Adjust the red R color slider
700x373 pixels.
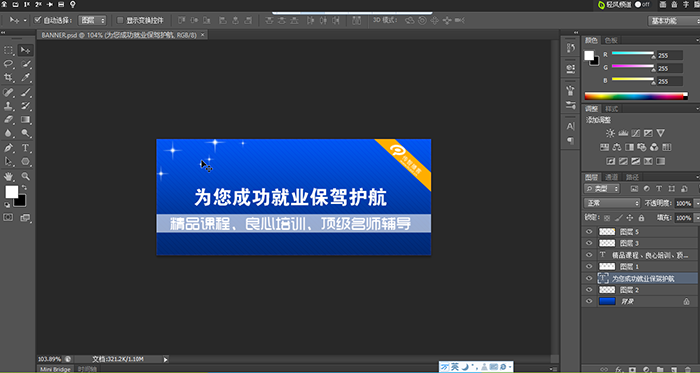tap(633, 54)
